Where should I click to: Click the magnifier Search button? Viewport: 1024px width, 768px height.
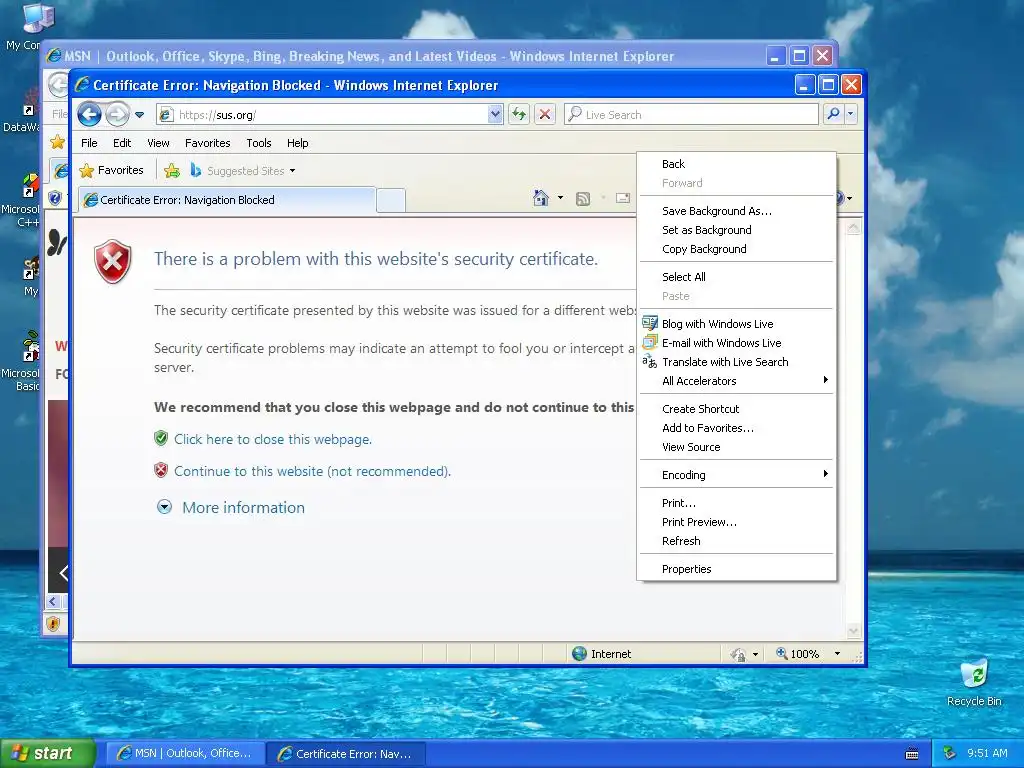(x=833, y=114)
